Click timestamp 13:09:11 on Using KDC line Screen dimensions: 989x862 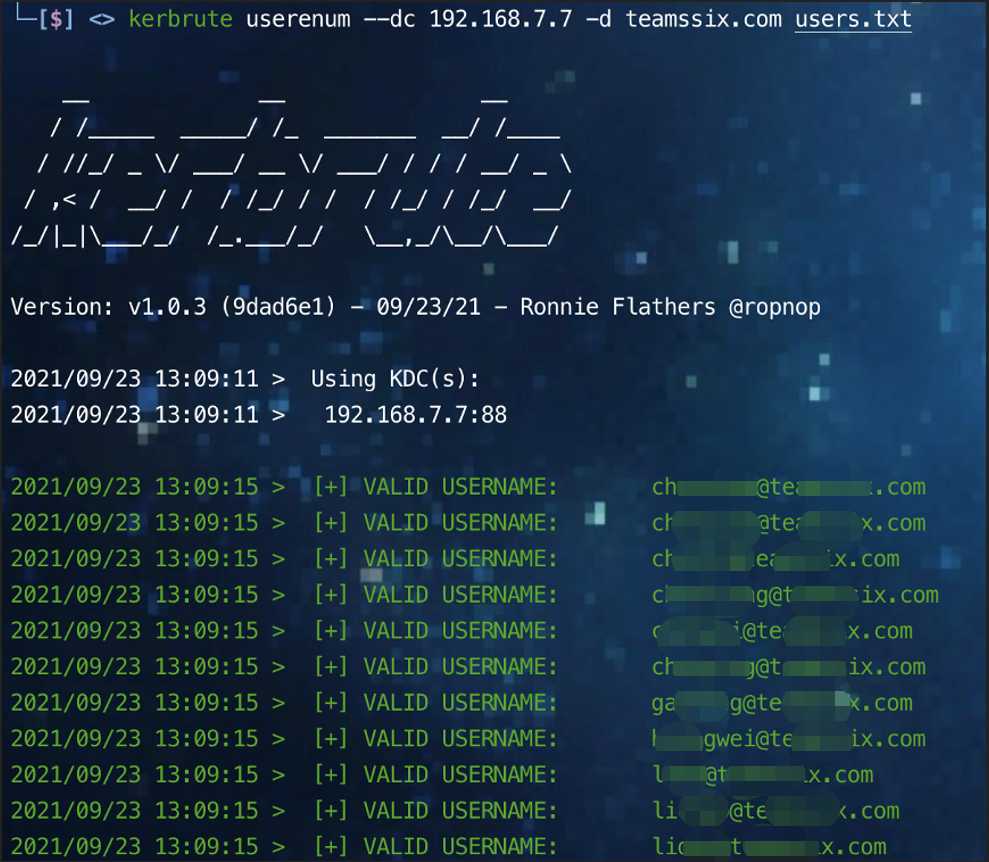coord(207,378)
